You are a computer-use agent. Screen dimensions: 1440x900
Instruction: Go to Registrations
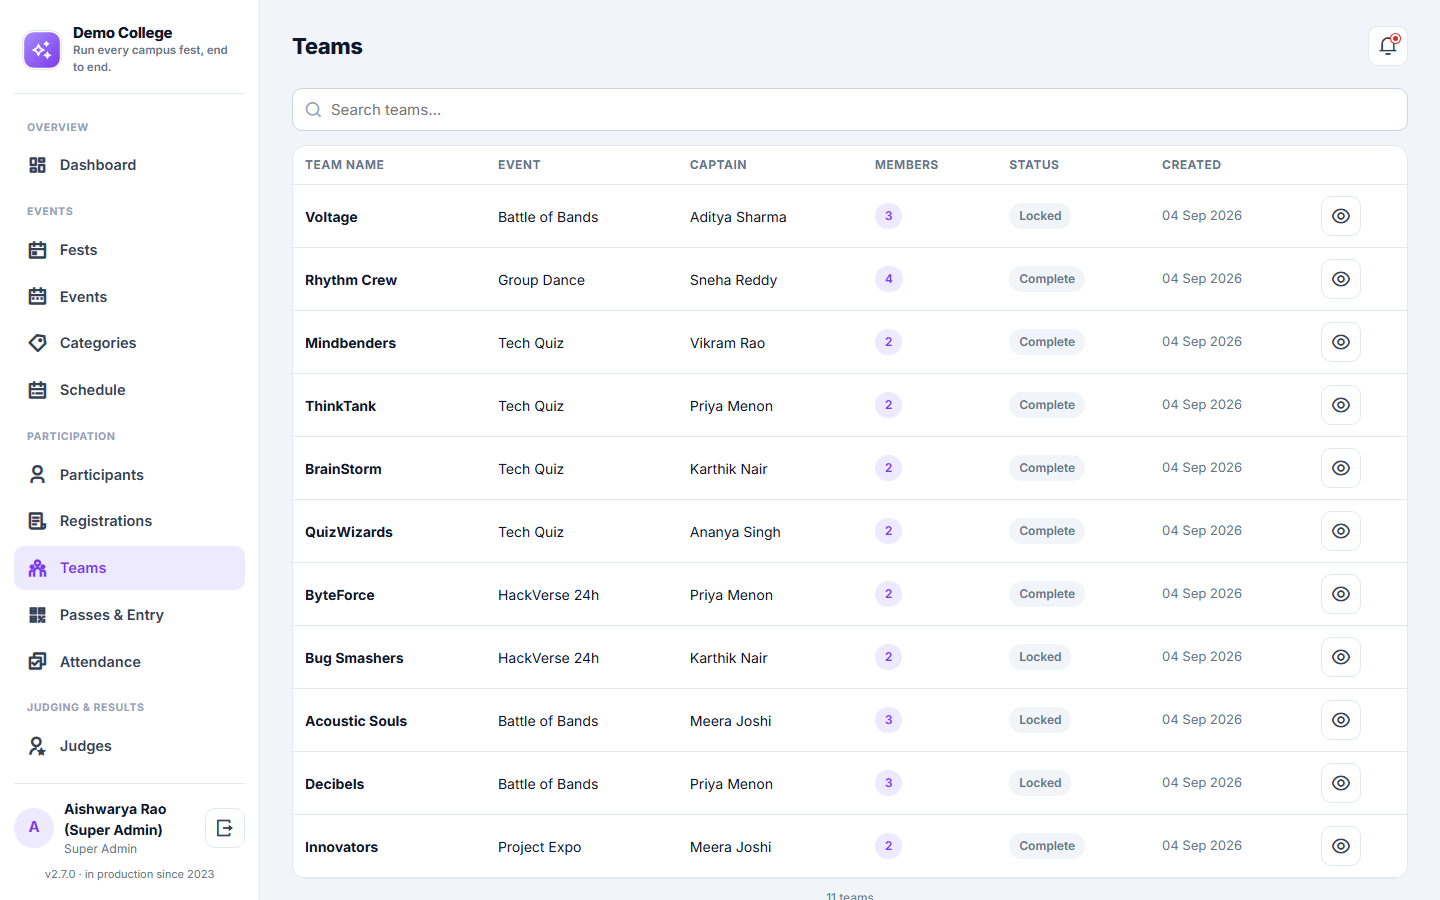(x=129, y=521)
